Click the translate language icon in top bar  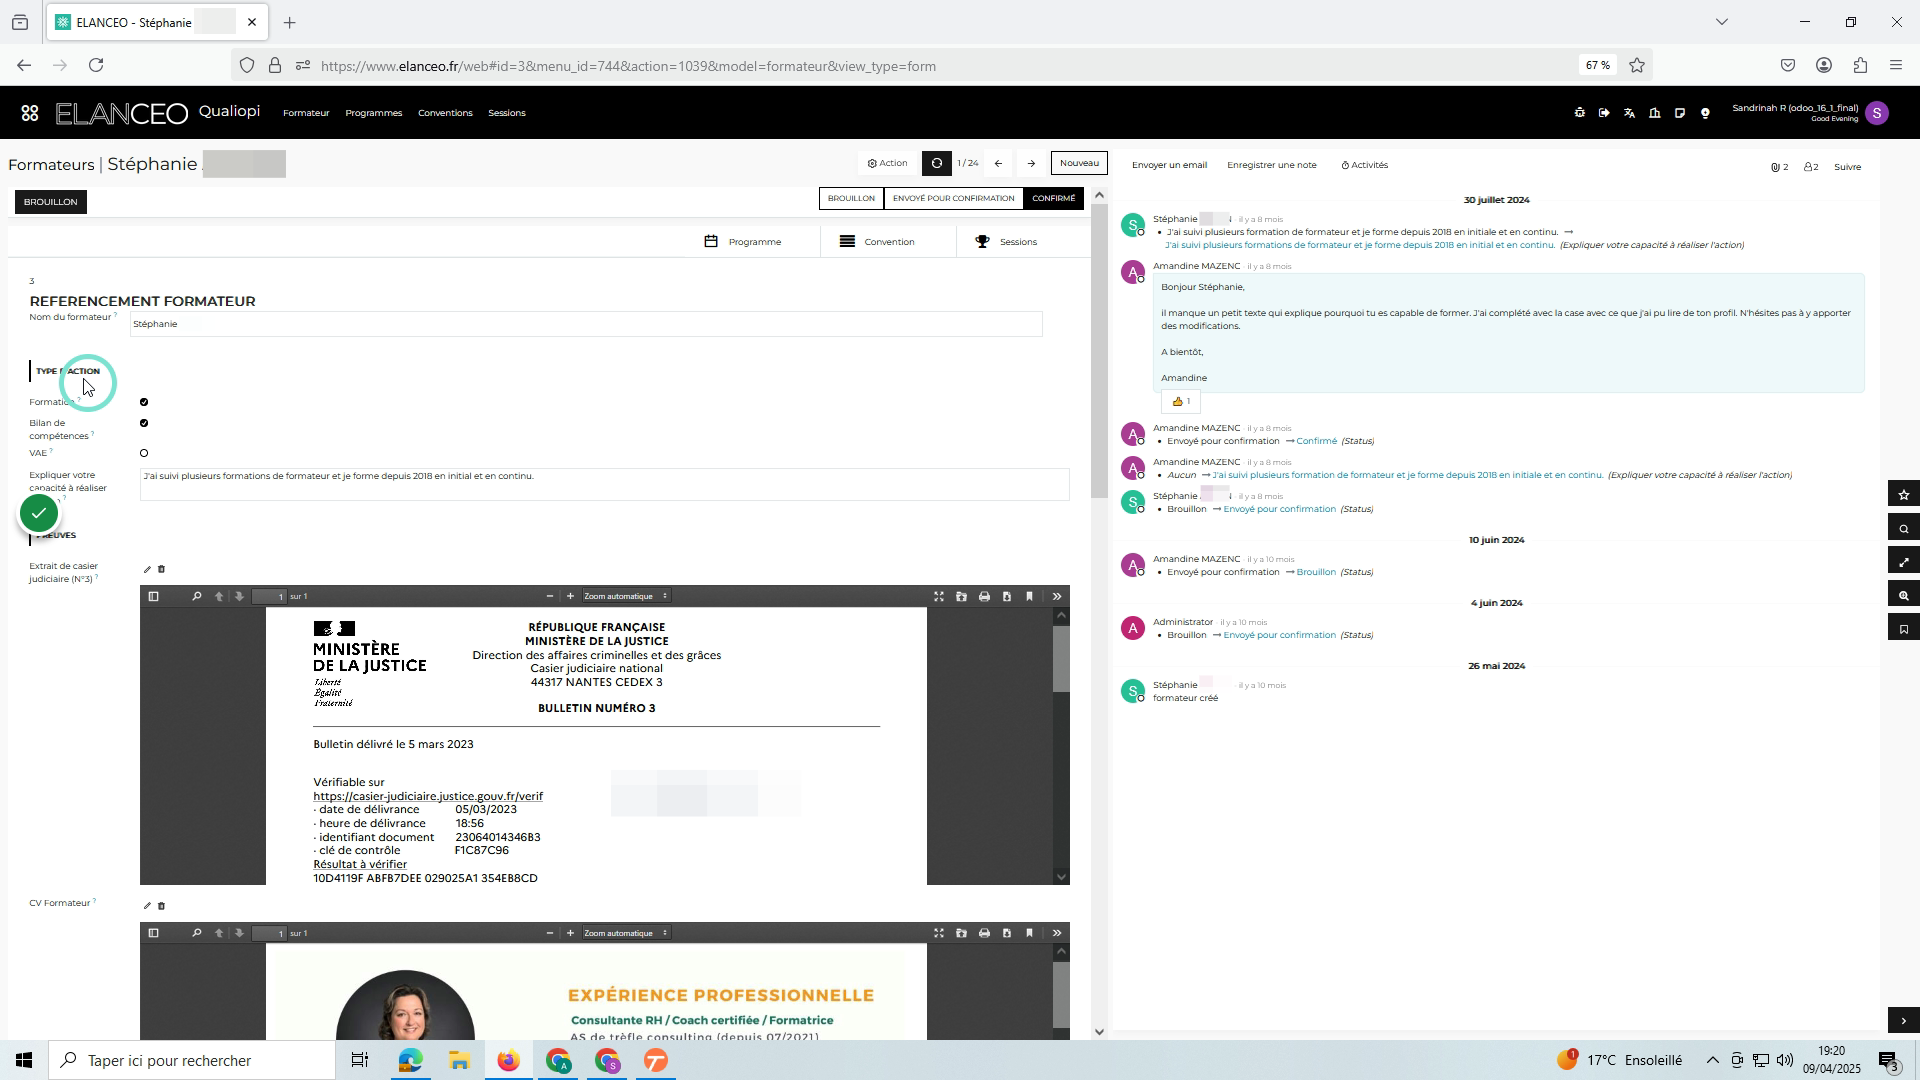(1629, 113)
